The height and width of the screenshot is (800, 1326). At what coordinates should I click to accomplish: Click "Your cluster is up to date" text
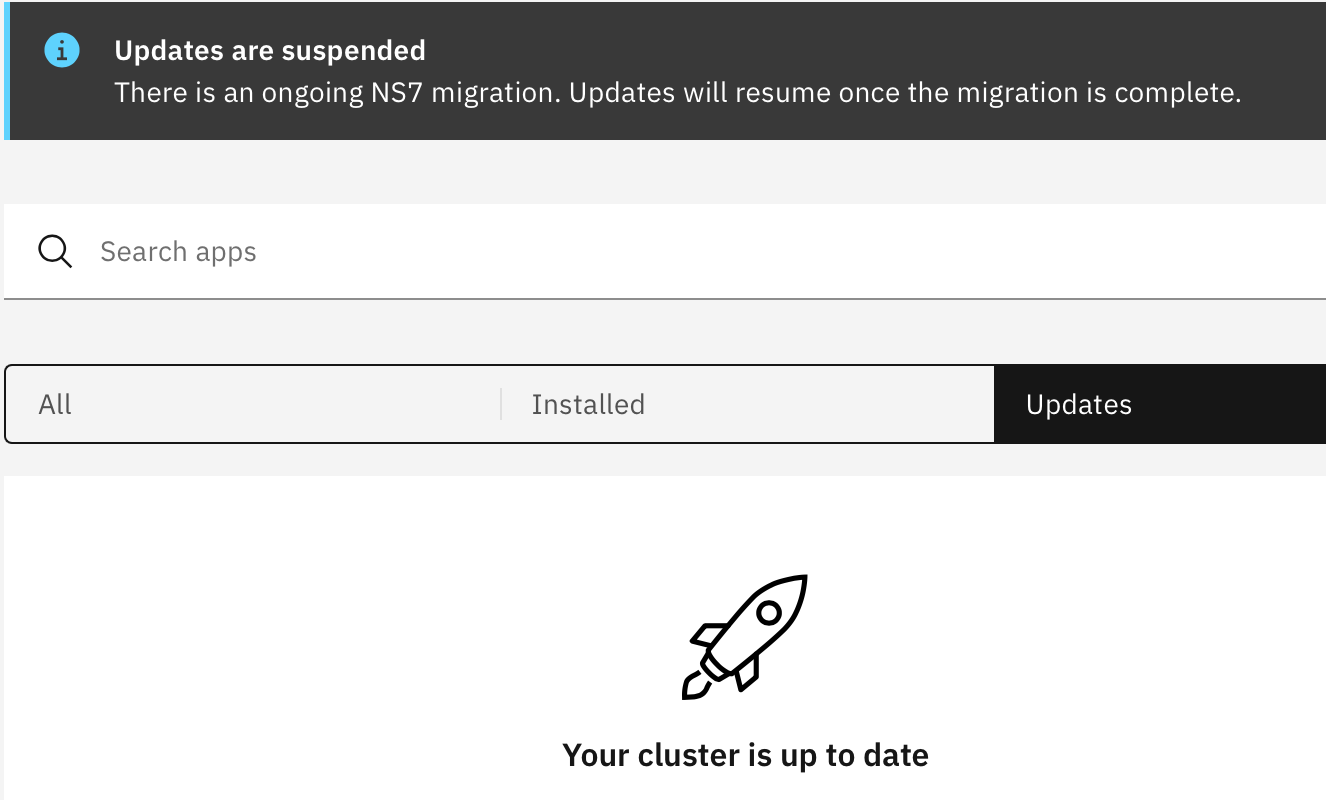click(745, 755)
